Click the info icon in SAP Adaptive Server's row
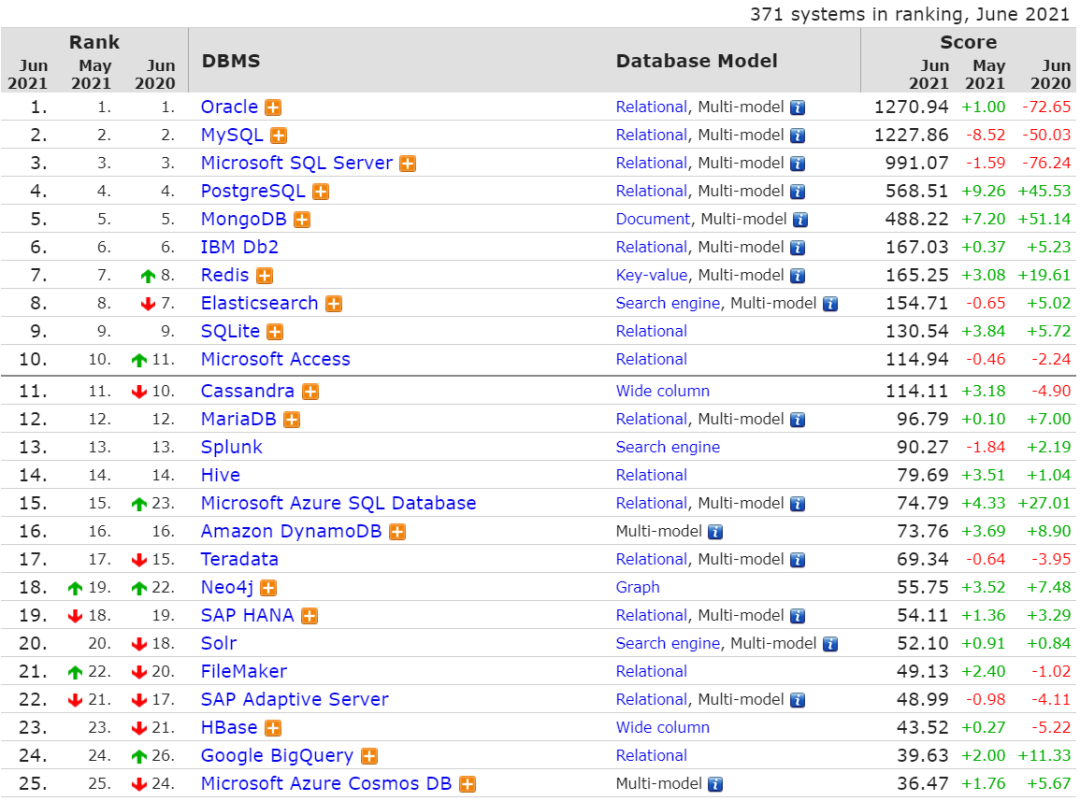The height and width of the screenshot is (801, 1080). point(798,700)
